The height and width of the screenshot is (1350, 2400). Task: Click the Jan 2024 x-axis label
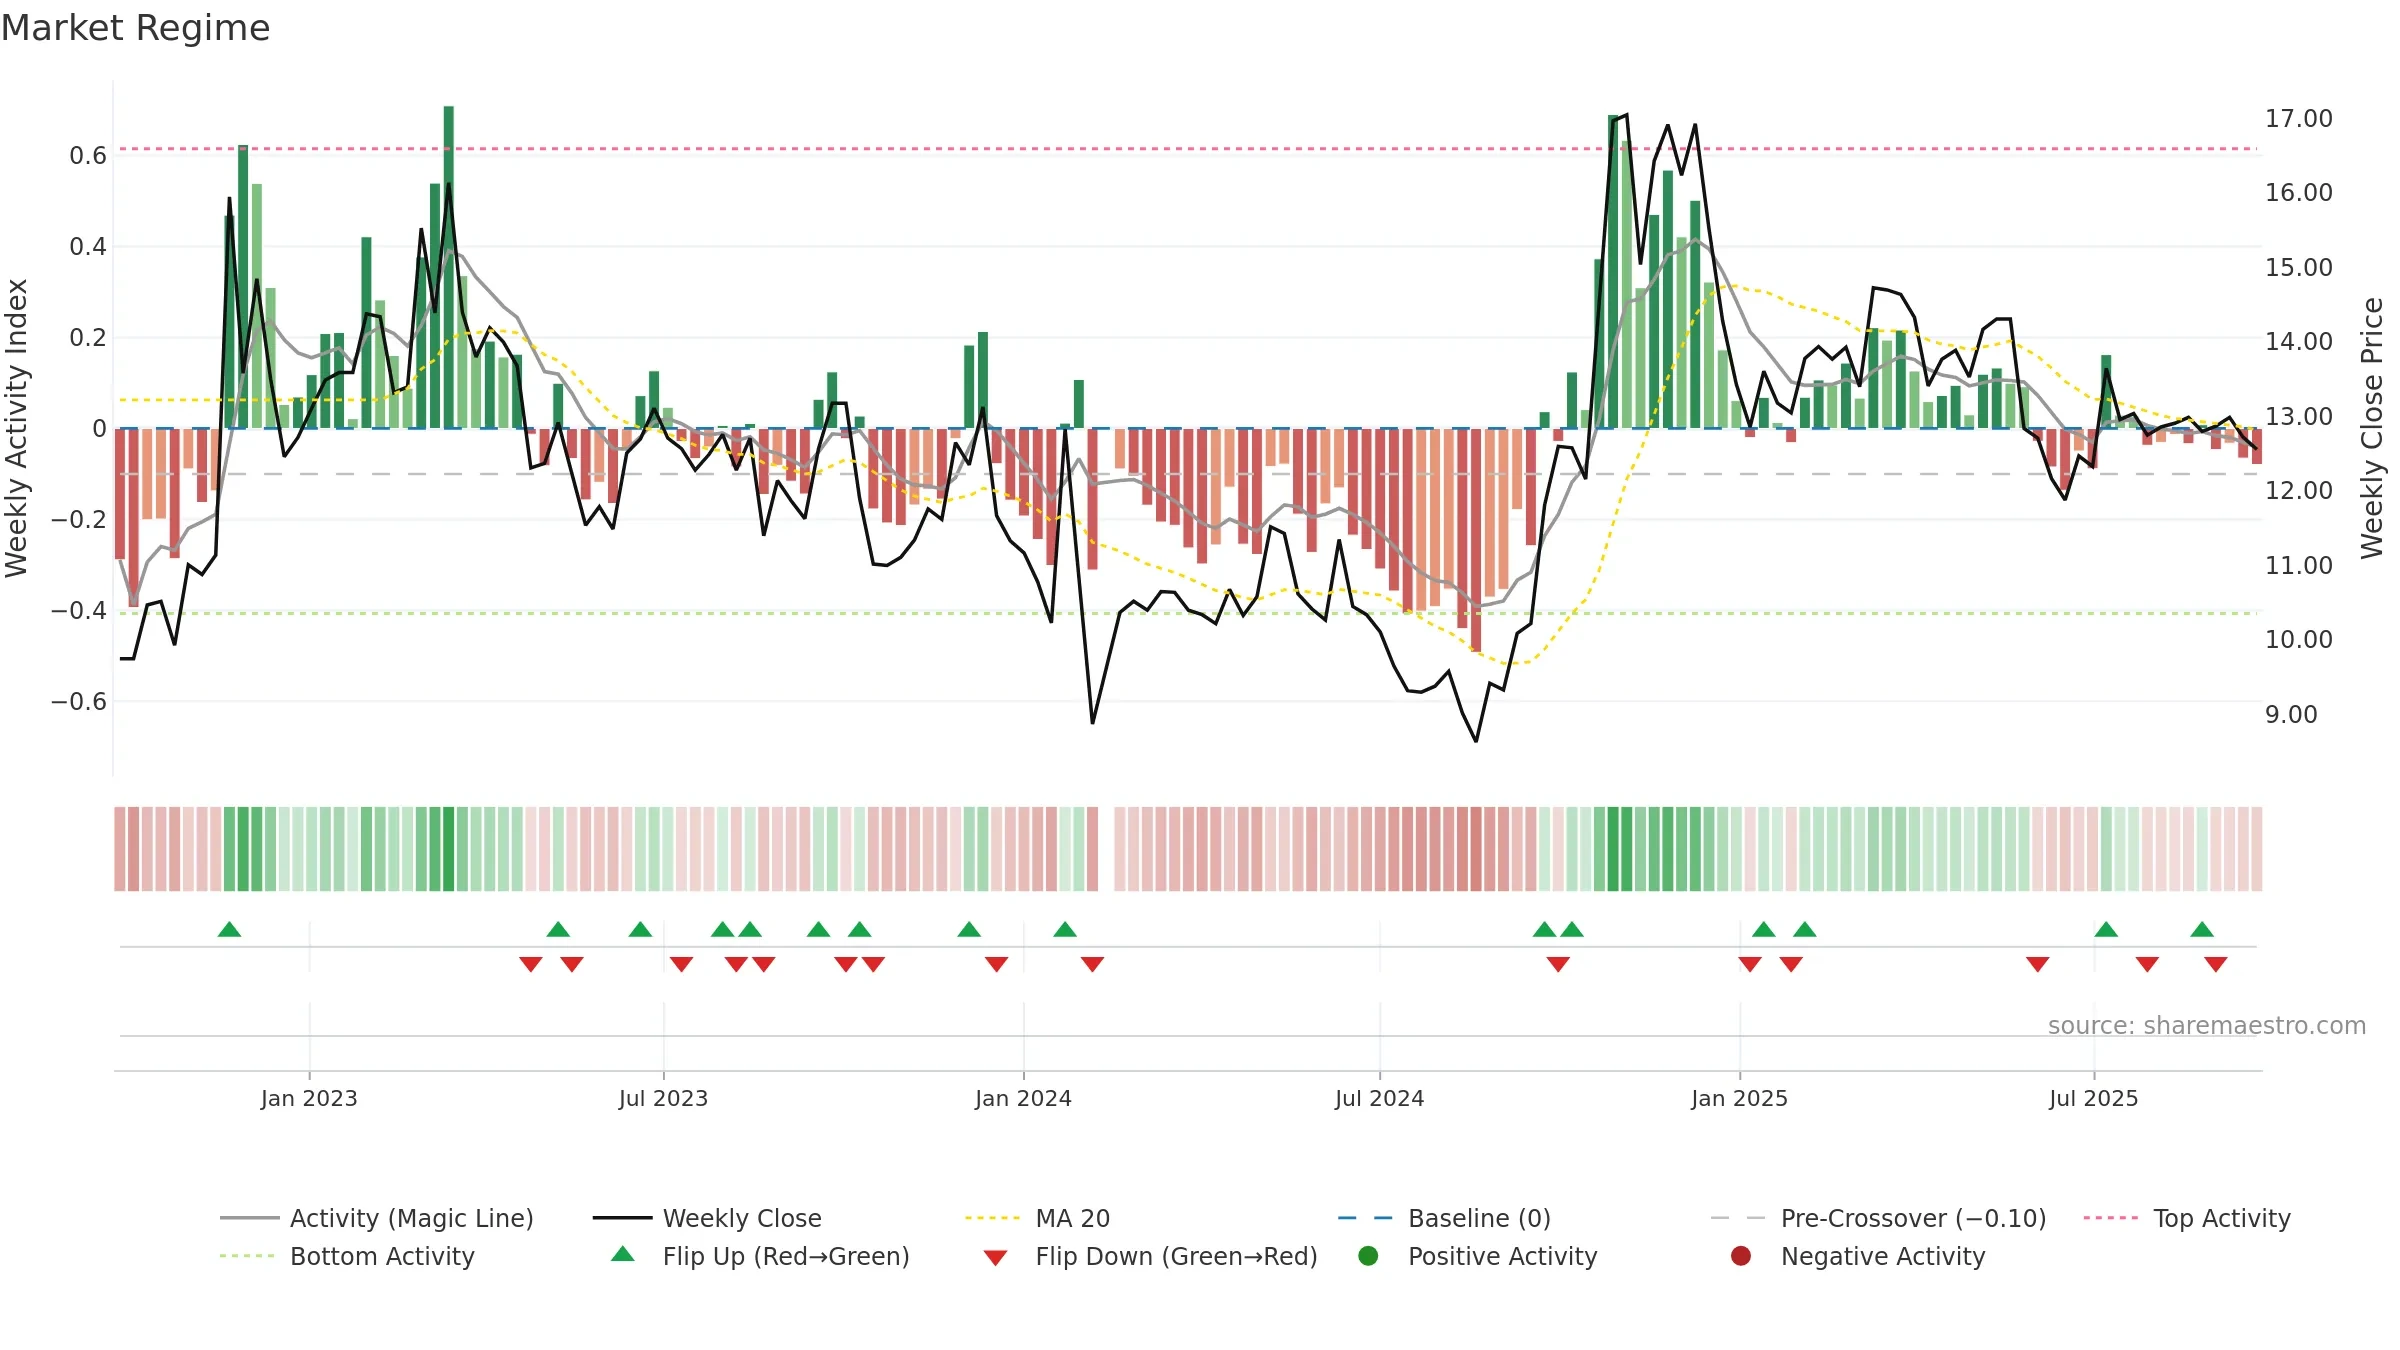click(x=1023, y=1098)
